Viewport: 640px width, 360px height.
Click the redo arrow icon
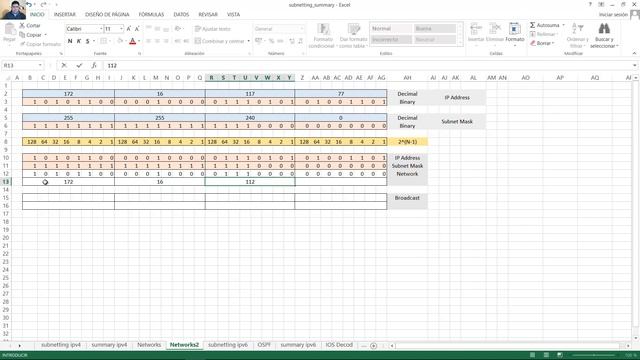[43, 4]
